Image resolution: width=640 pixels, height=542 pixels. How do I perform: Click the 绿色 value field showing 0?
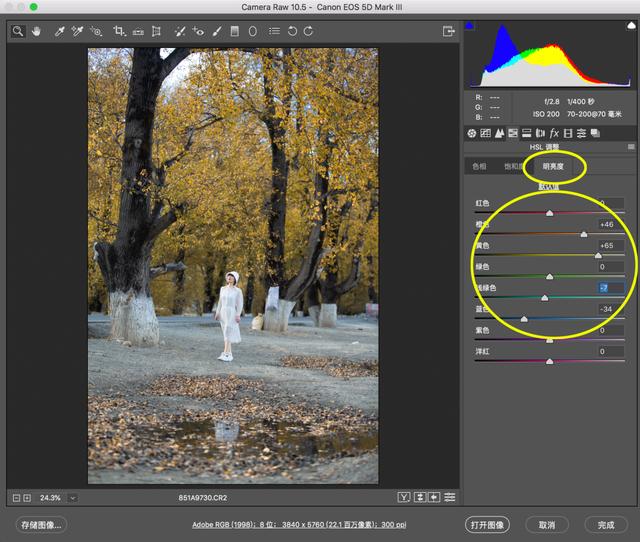pos(611,267)
